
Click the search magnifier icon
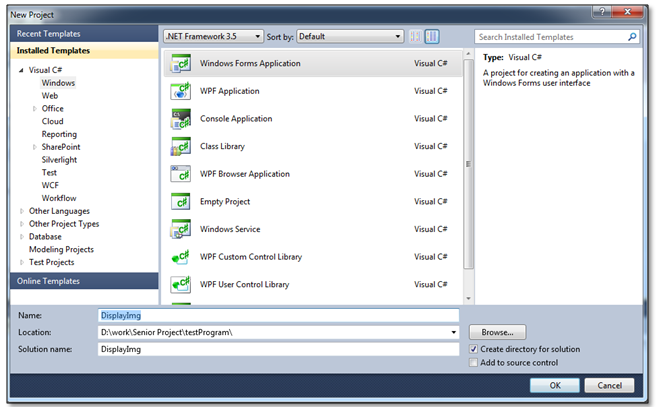632,37
